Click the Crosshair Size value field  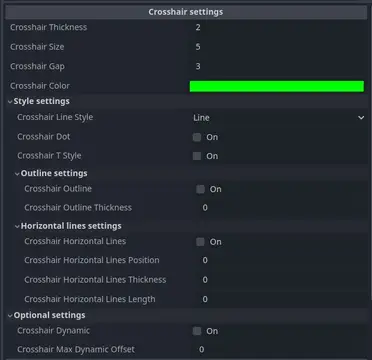[x=278, y=47]
